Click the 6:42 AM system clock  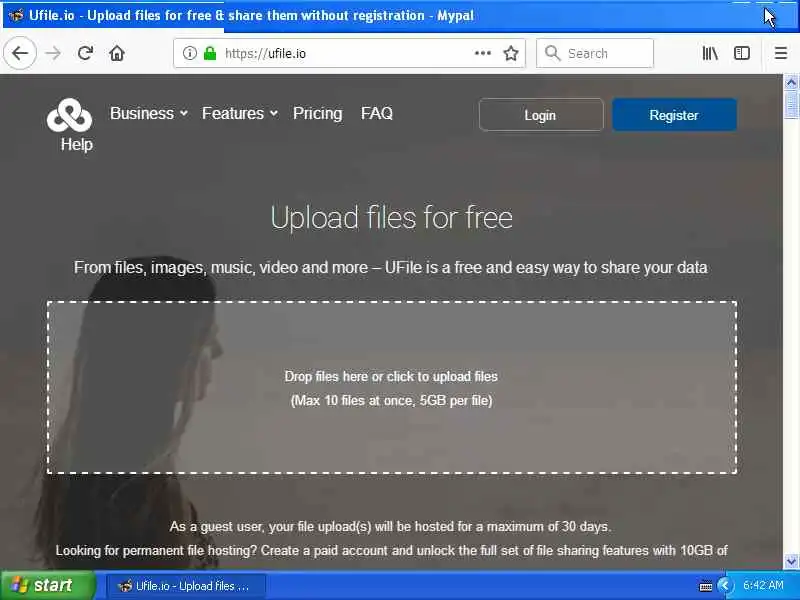763,585
